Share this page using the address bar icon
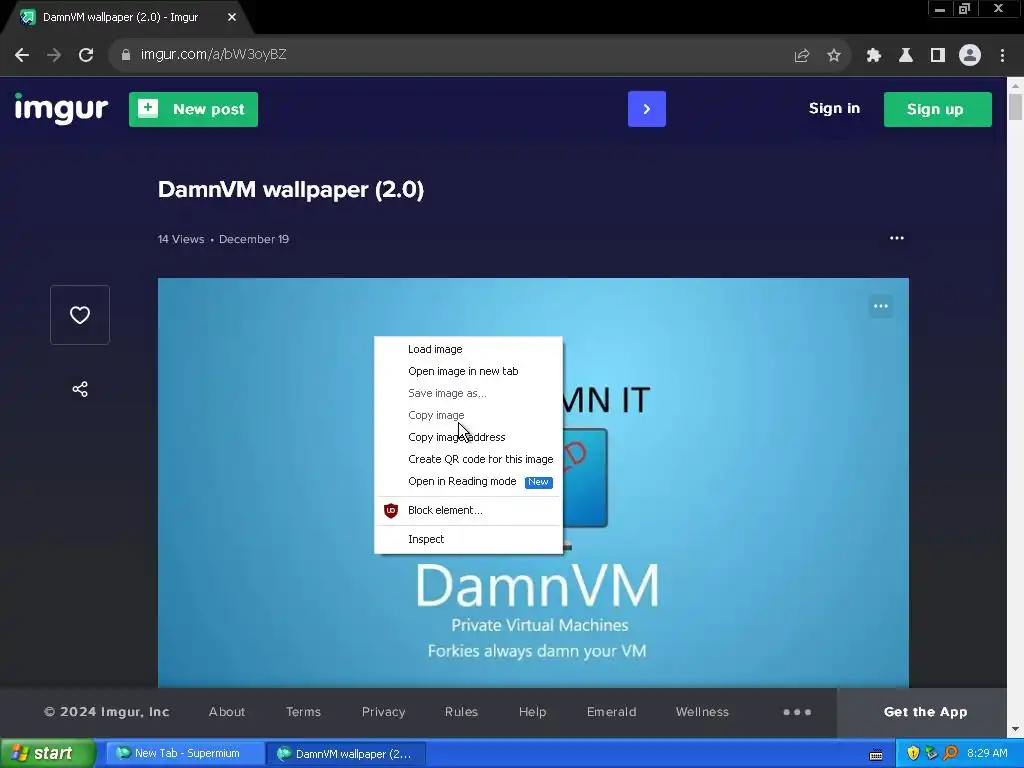This screenshot has height=768, width=1024. tap(801, 56)
